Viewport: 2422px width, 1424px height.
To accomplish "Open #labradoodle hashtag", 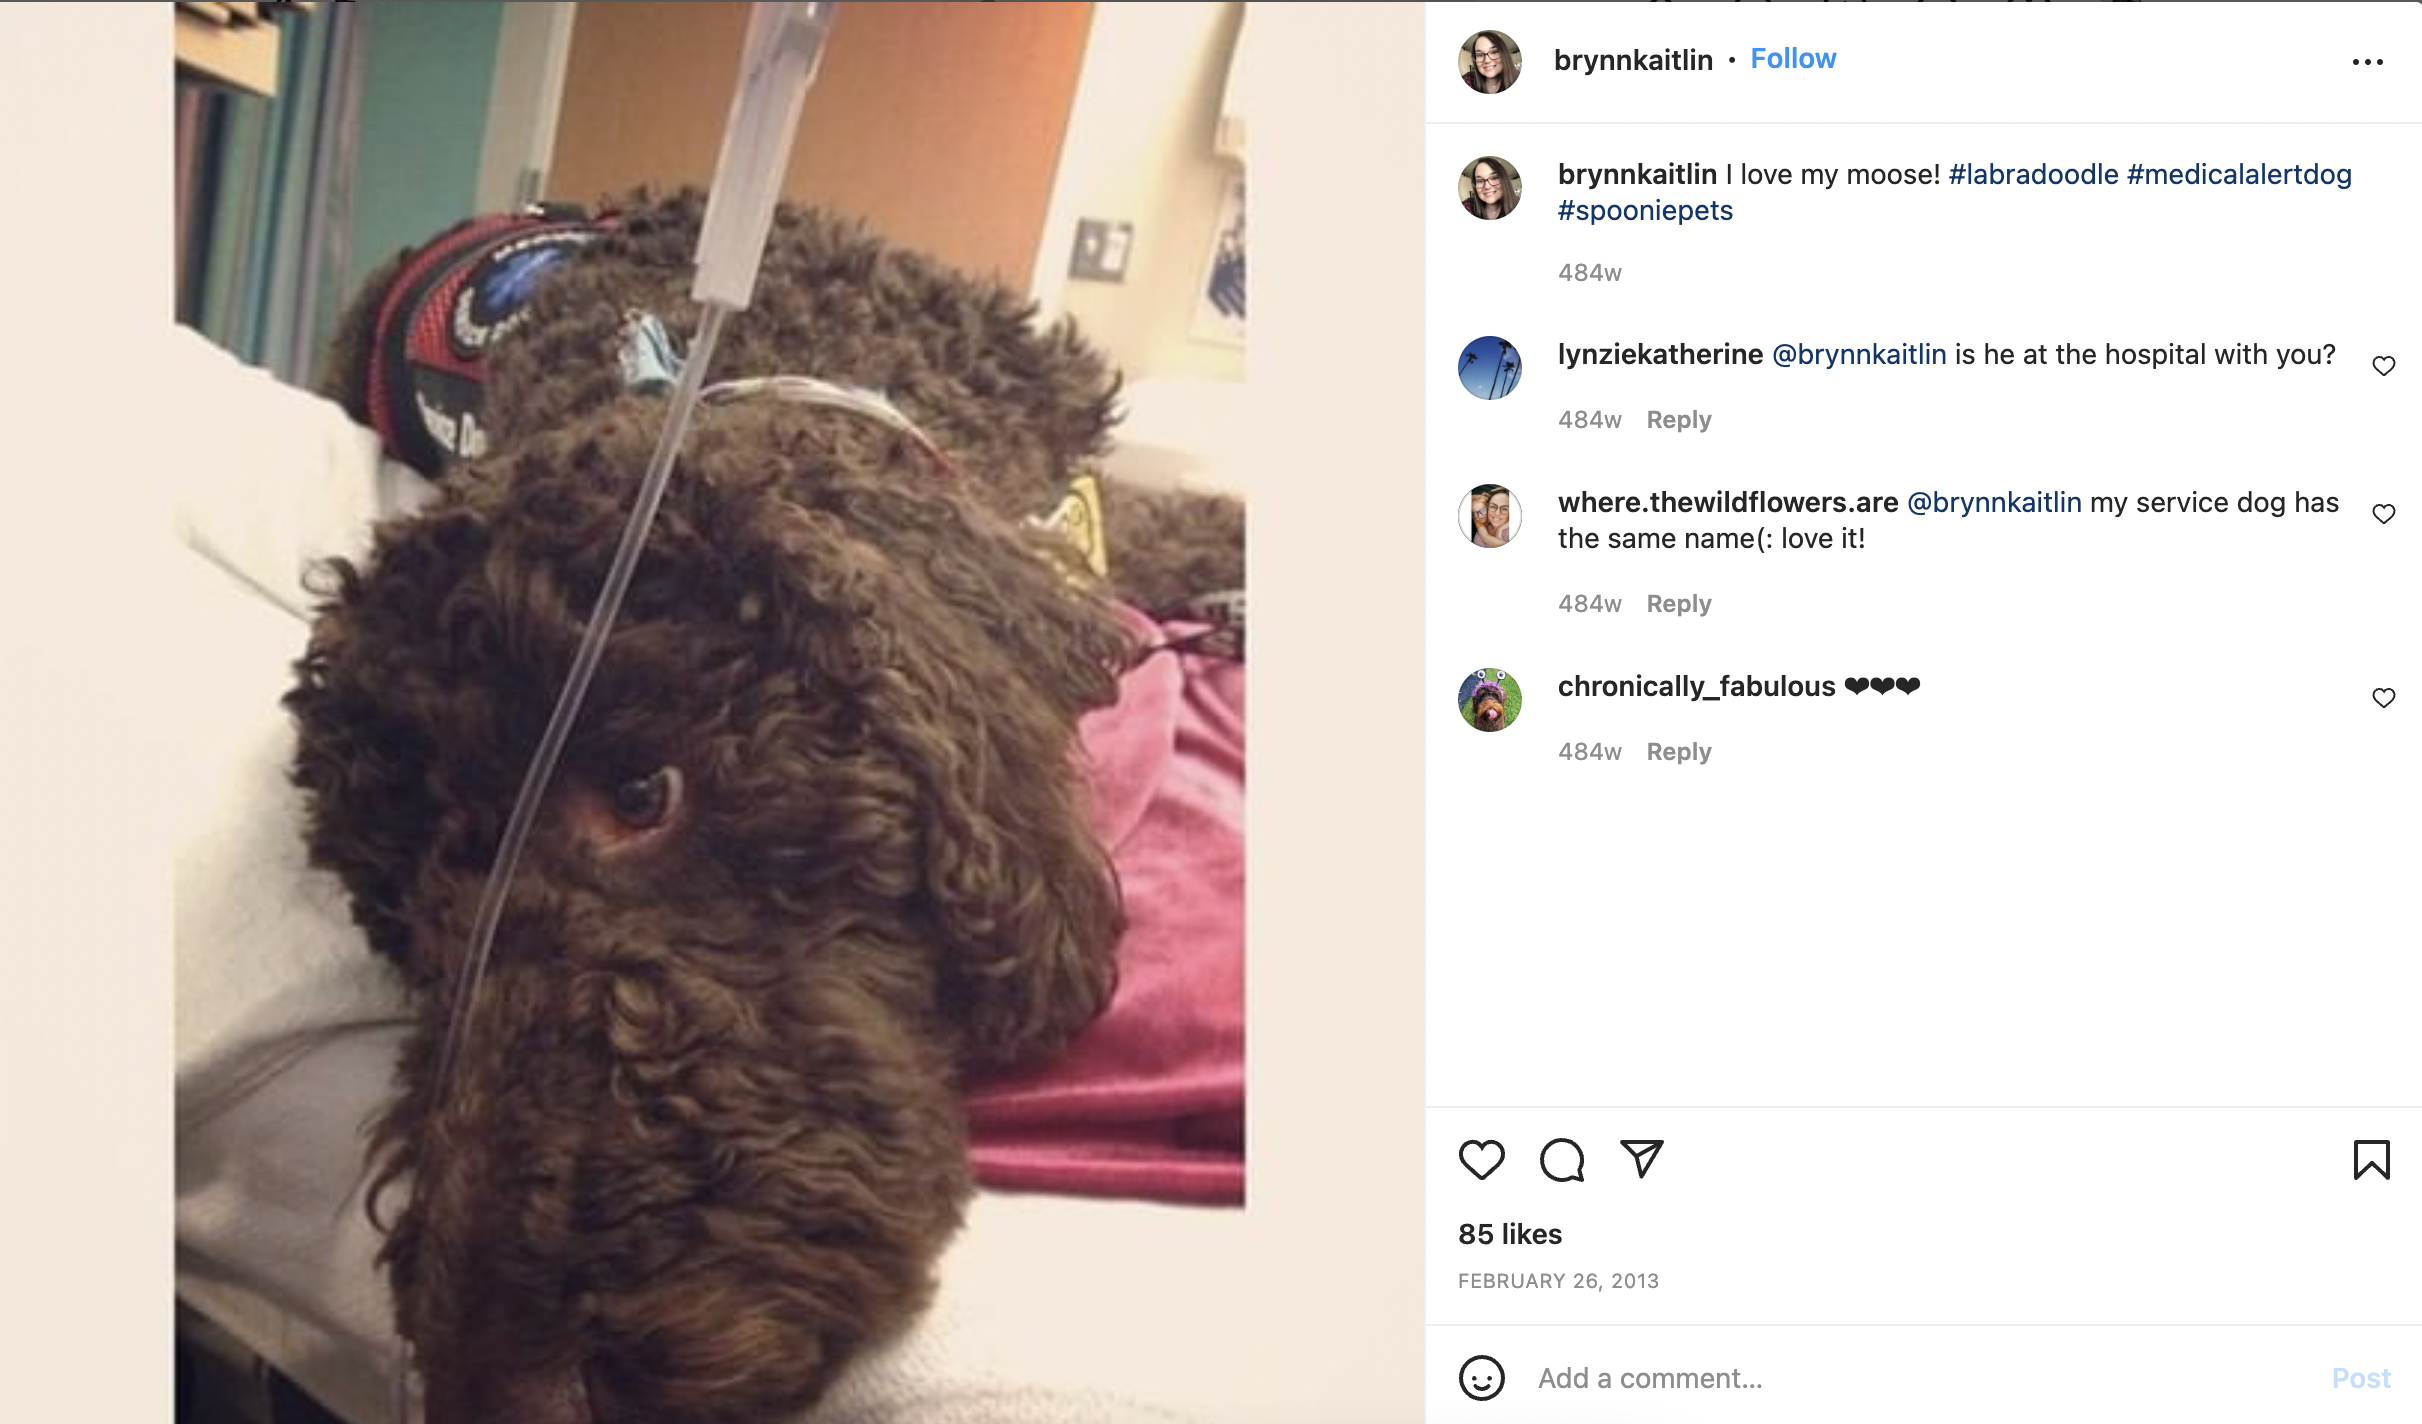I will point(2033,174).
